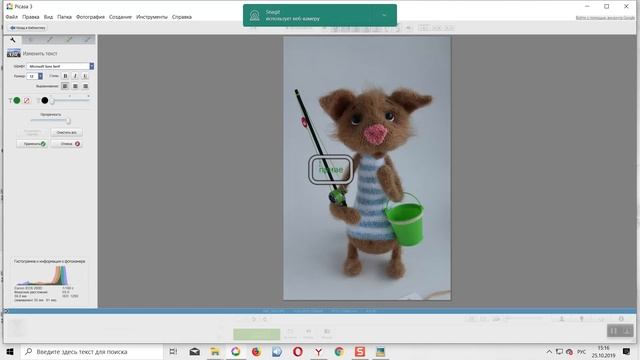Open File Explorer from taskbar
Image resolution: width=640 pixels, height=360 pixels.
[215, 351]
